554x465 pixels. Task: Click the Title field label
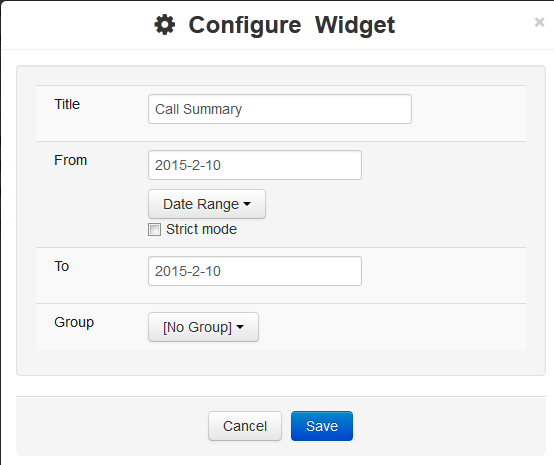tap(67, 104)
